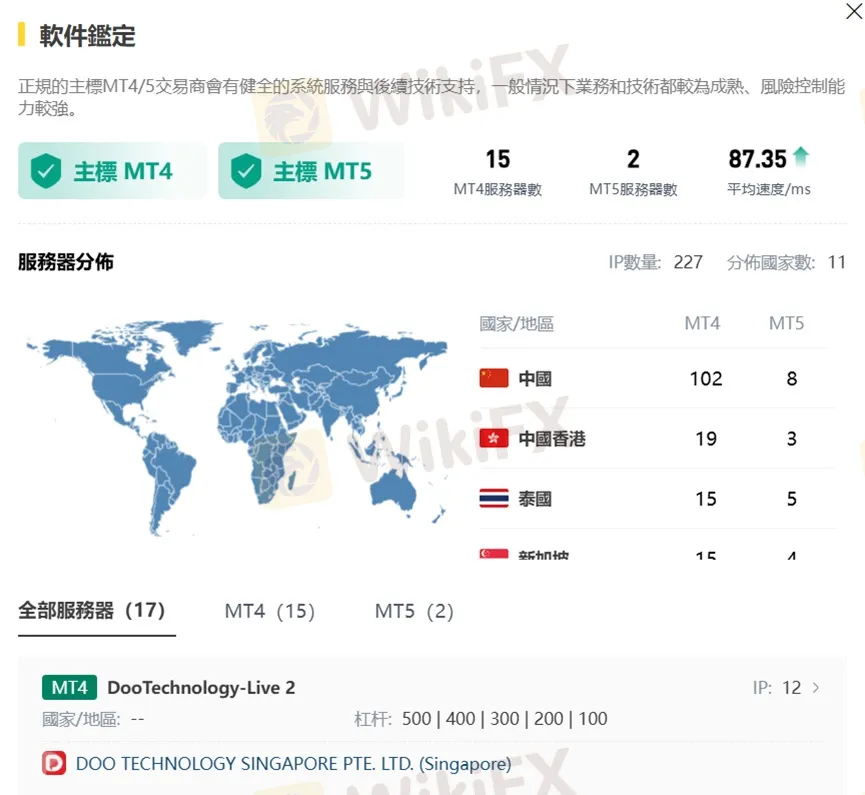Click the China flag icon

pos(494,378)
